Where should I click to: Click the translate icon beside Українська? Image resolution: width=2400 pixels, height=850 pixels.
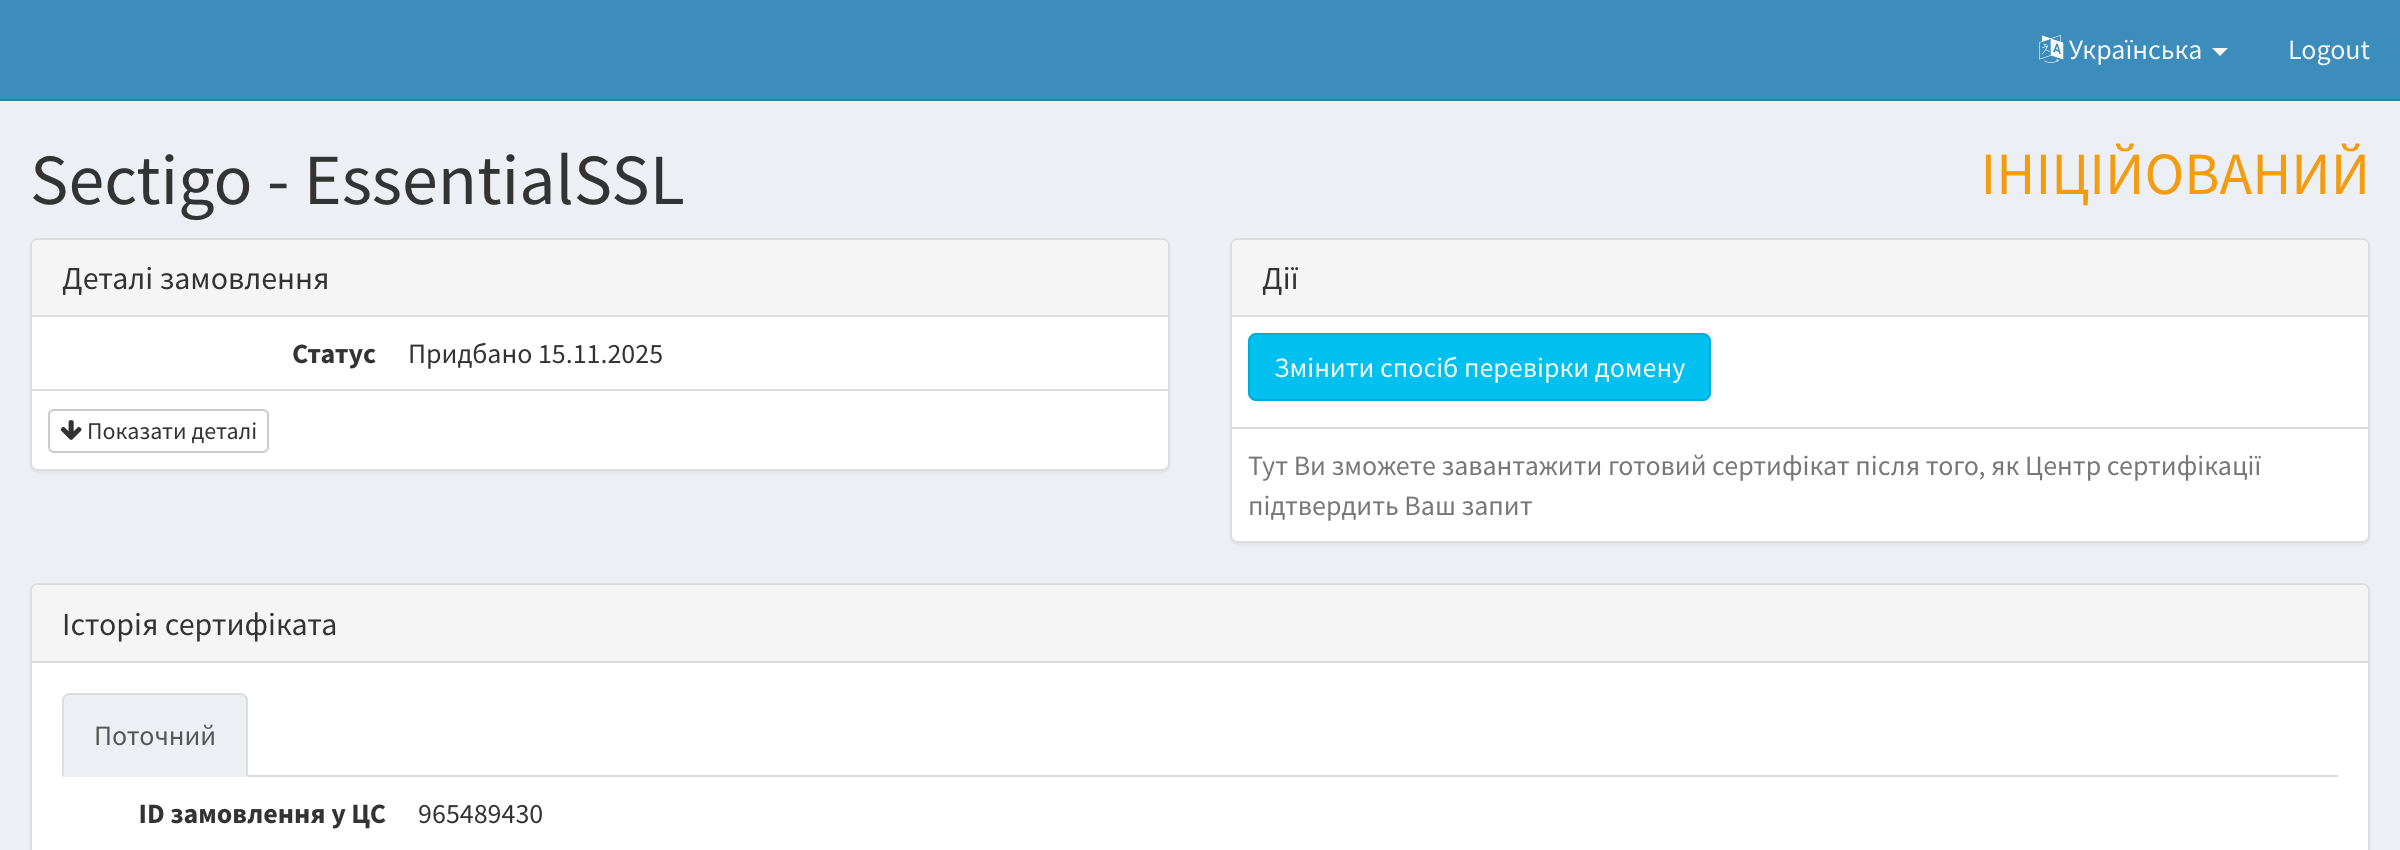tap(2050, 49)
